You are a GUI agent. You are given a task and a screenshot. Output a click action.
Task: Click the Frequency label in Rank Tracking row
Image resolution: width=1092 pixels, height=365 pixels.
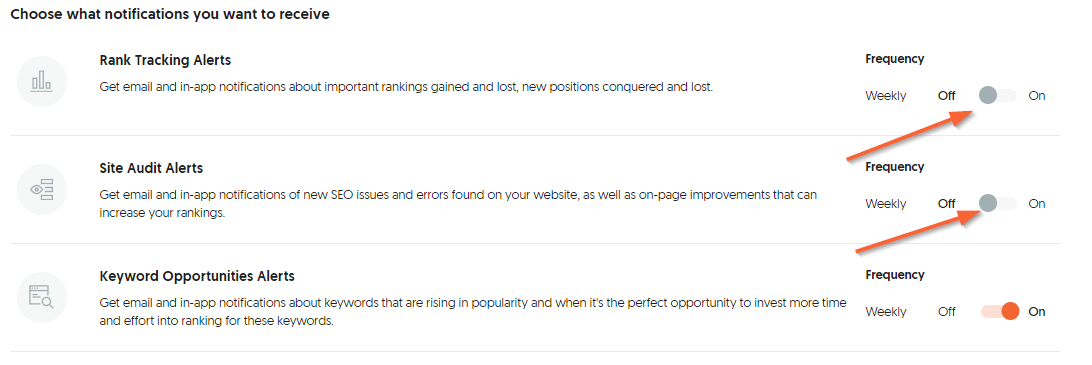[894, 59]
